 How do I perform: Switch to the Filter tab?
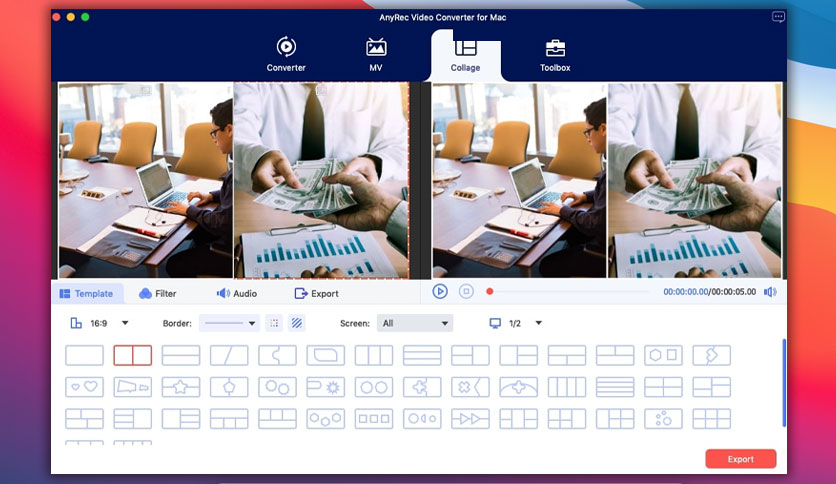[x=157, y=294]
